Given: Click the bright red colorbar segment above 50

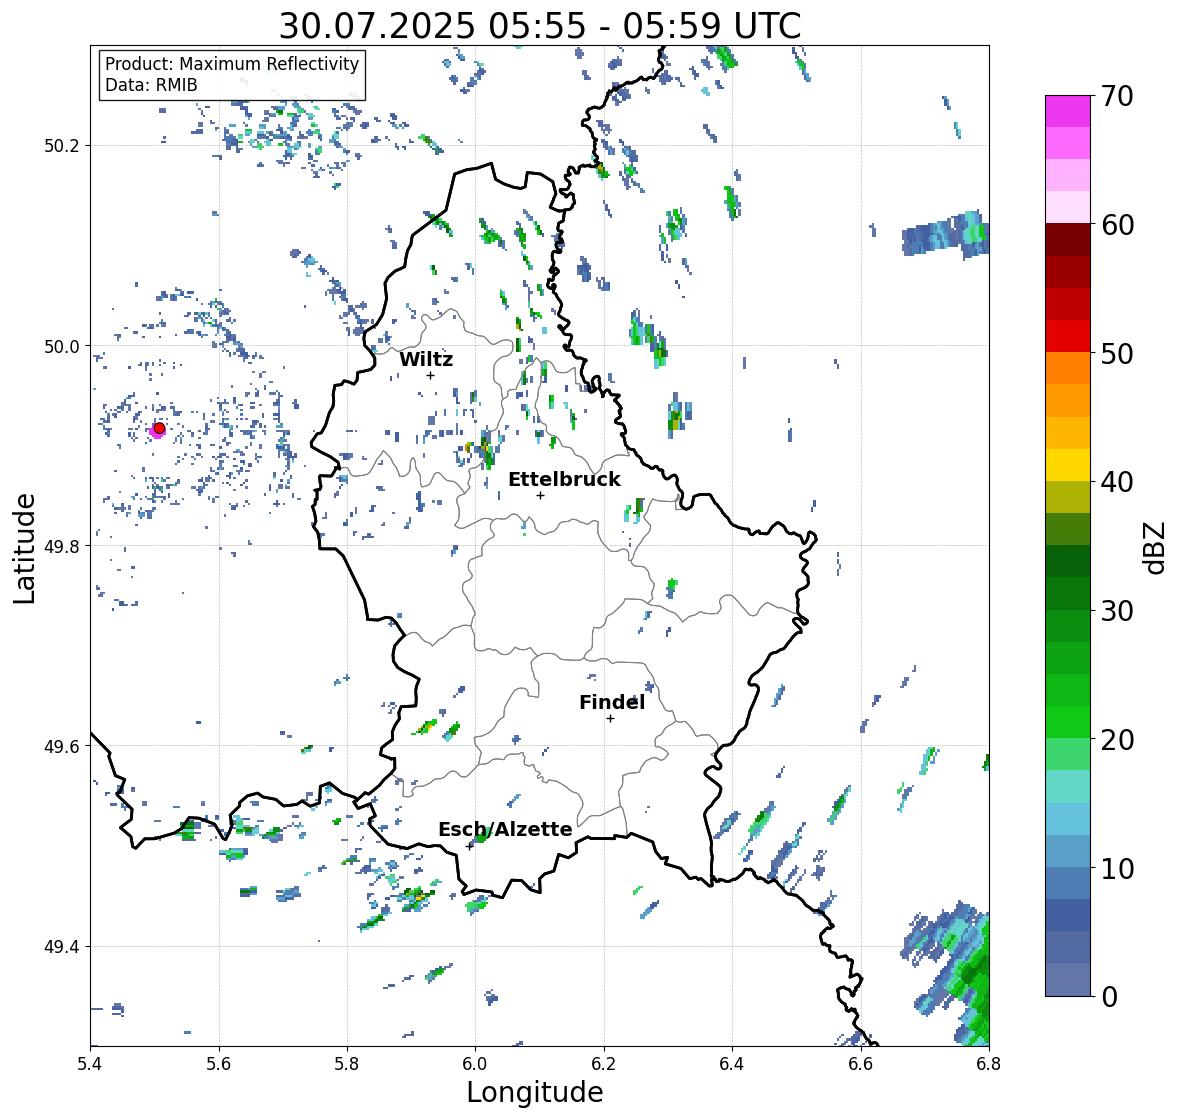Looking at the screenshot, I should click(x=1068, y=336).
